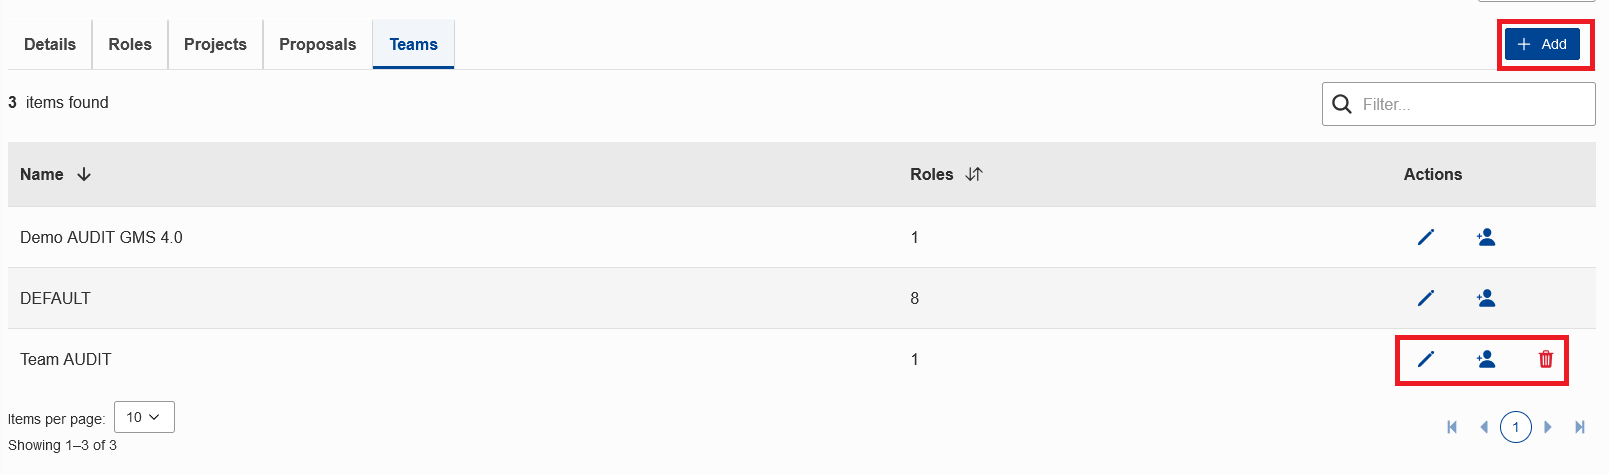Go to the first page of results
This screenshot has width=1609, height=475.
point(1452,427)
